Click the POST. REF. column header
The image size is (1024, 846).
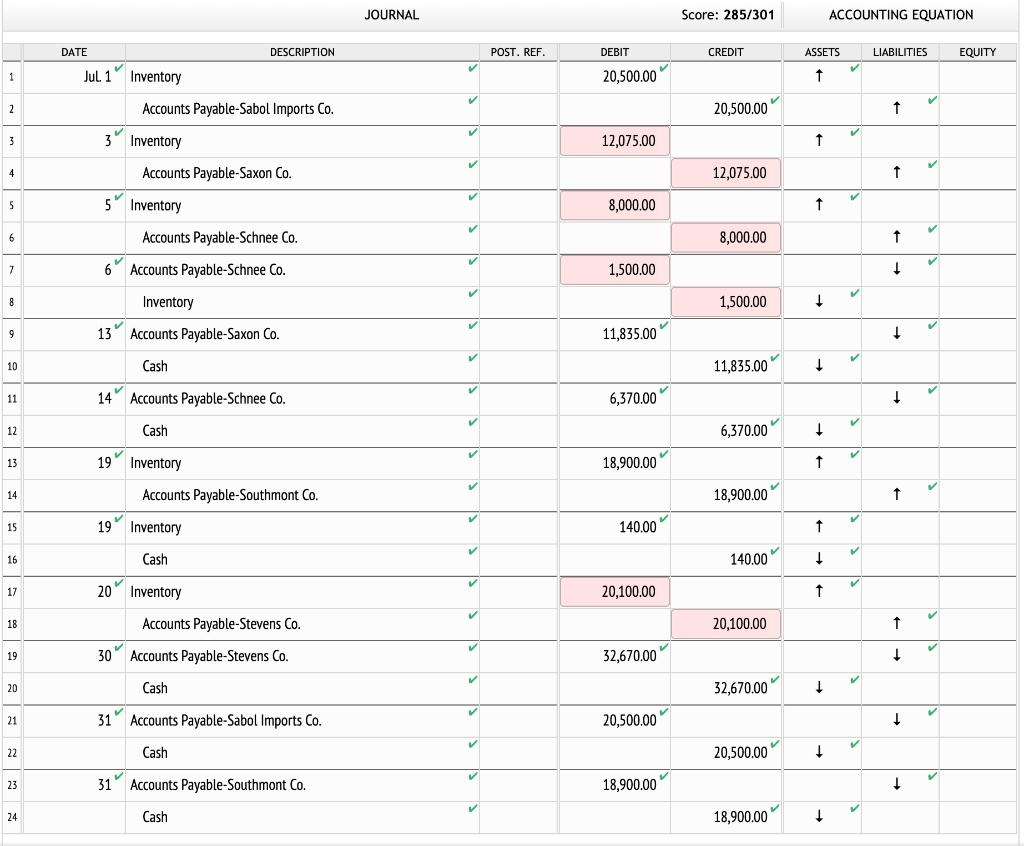pos(517,52)
